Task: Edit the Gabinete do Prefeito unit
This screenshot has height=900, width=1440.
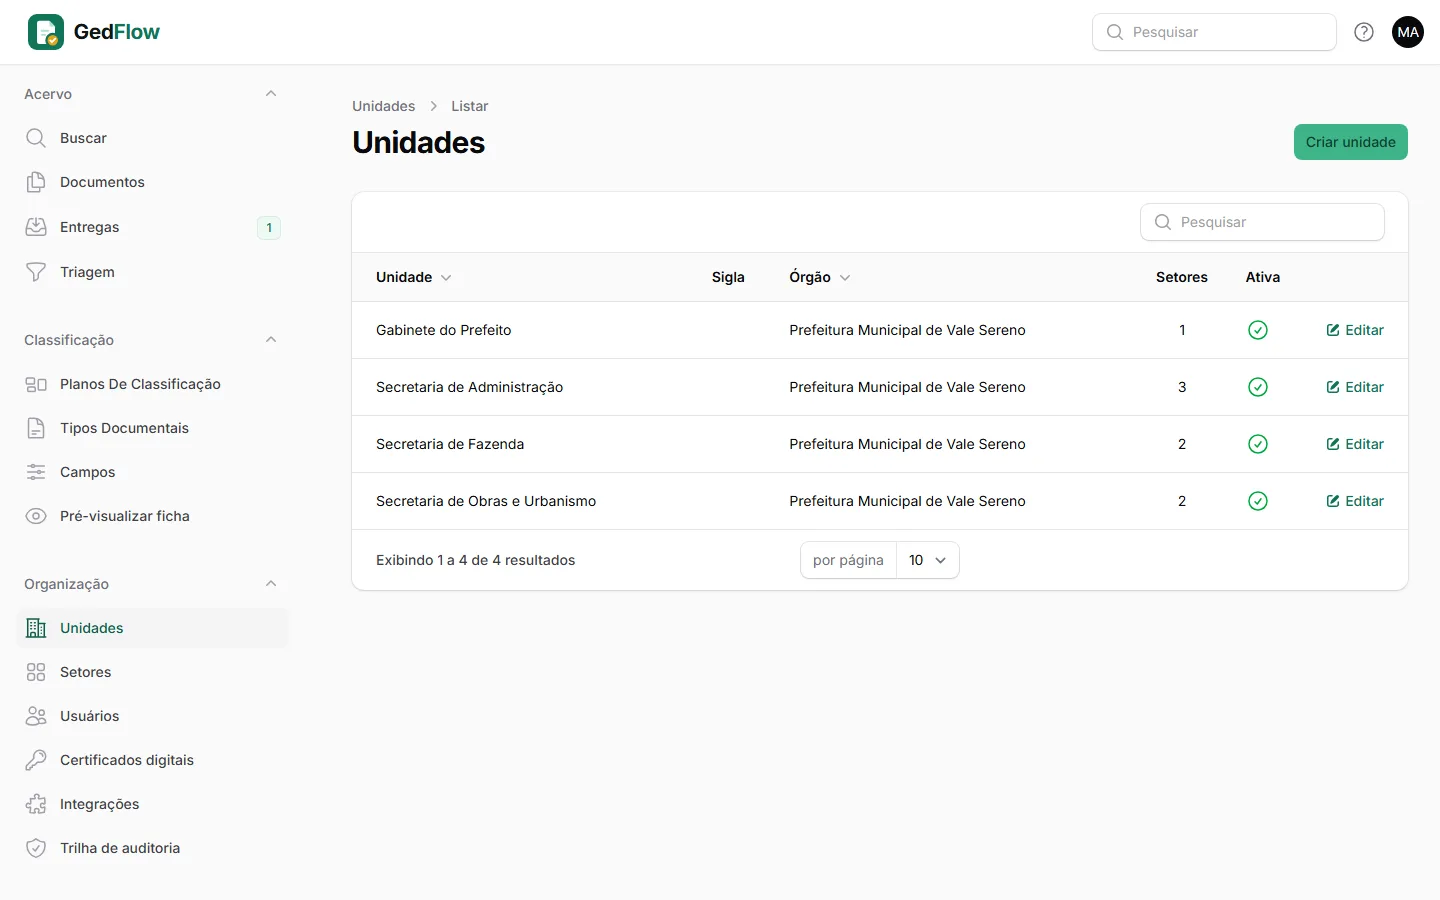Action: [x=1355, y=330]
